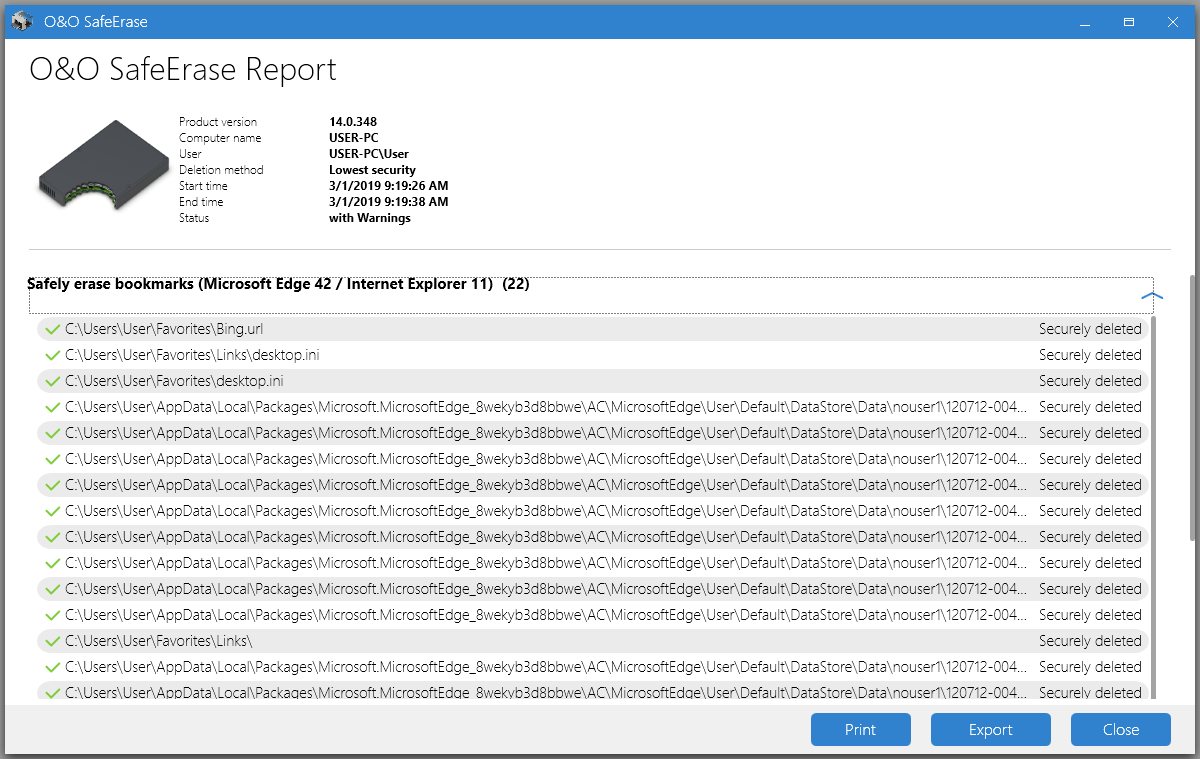Click the user value USER-PC\User
The width and height of the screenshot is (1200, 759).
(369, 154)
